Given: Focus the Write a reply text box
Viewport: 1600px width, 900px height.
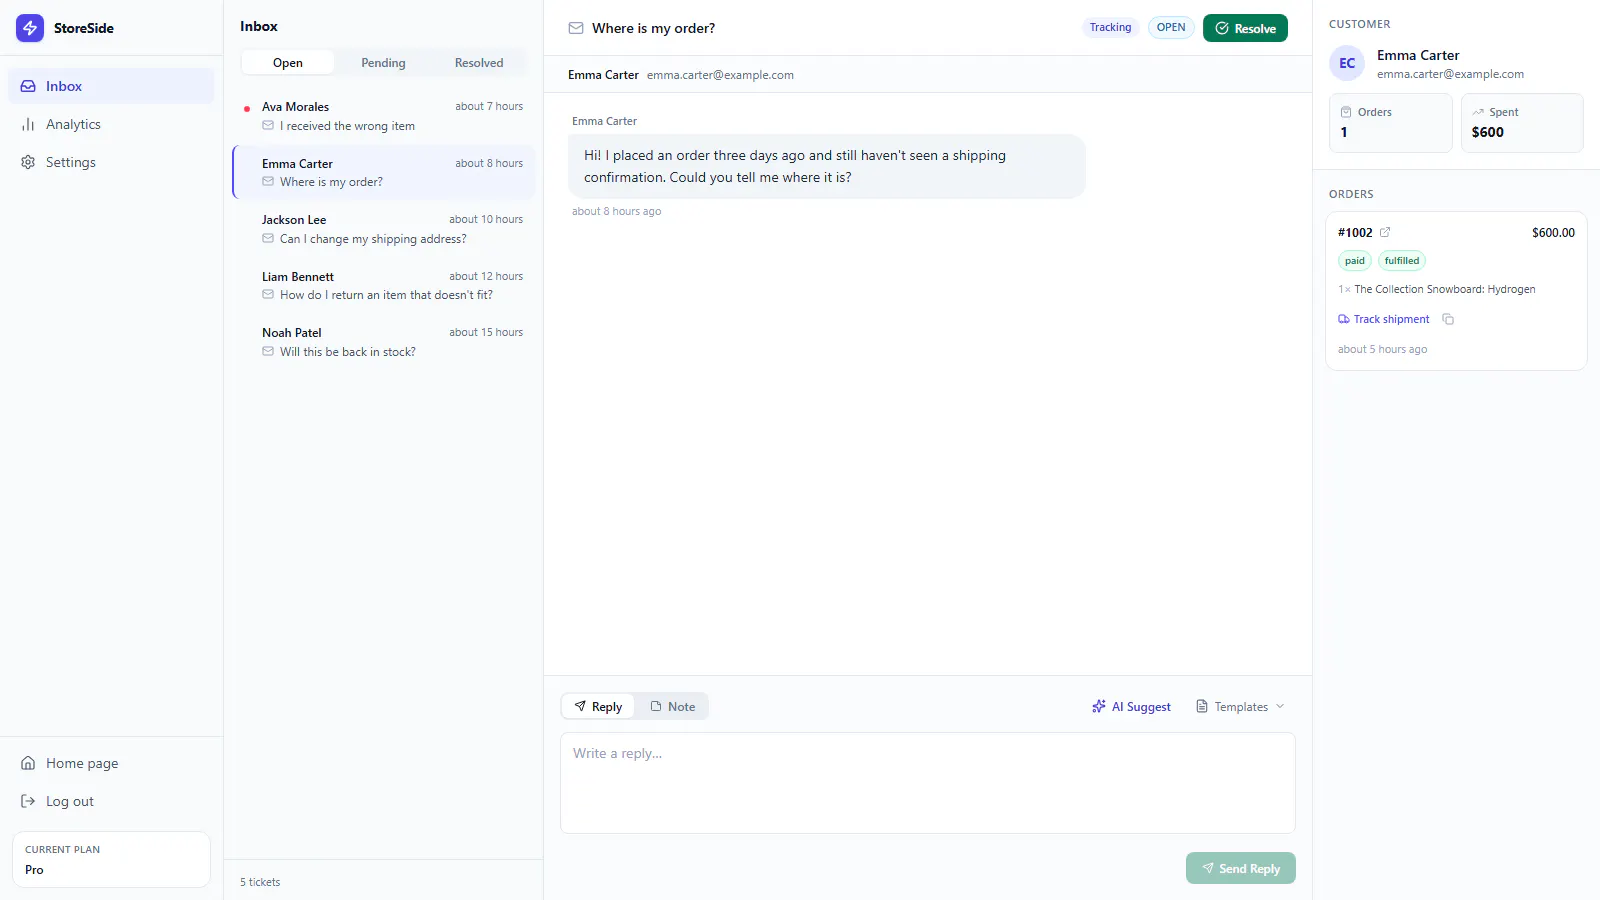Looking at the screenshot, I should (x=928, y=783).
